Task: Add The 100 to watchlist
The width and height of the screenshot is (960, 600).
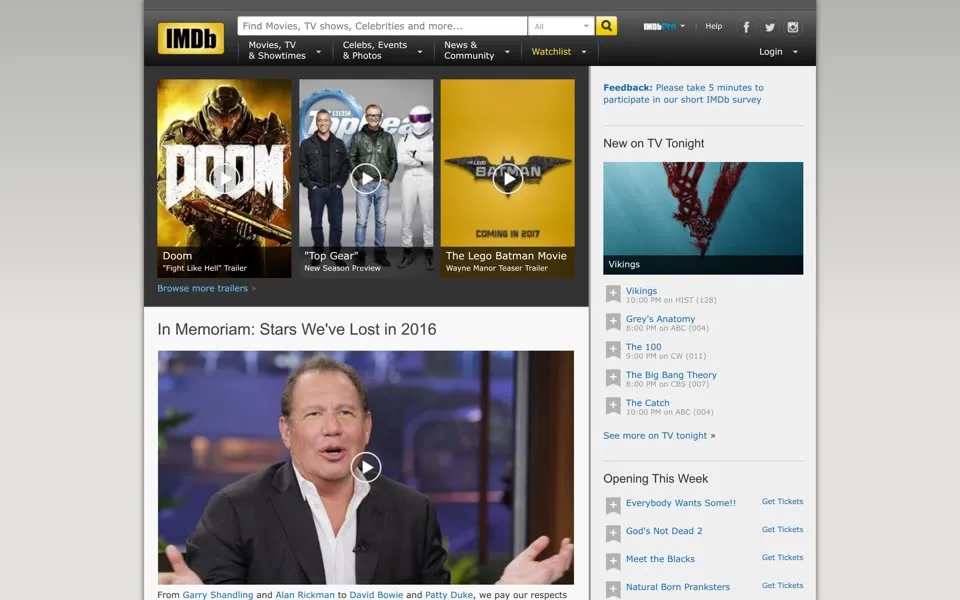Action: click(613, 350)
